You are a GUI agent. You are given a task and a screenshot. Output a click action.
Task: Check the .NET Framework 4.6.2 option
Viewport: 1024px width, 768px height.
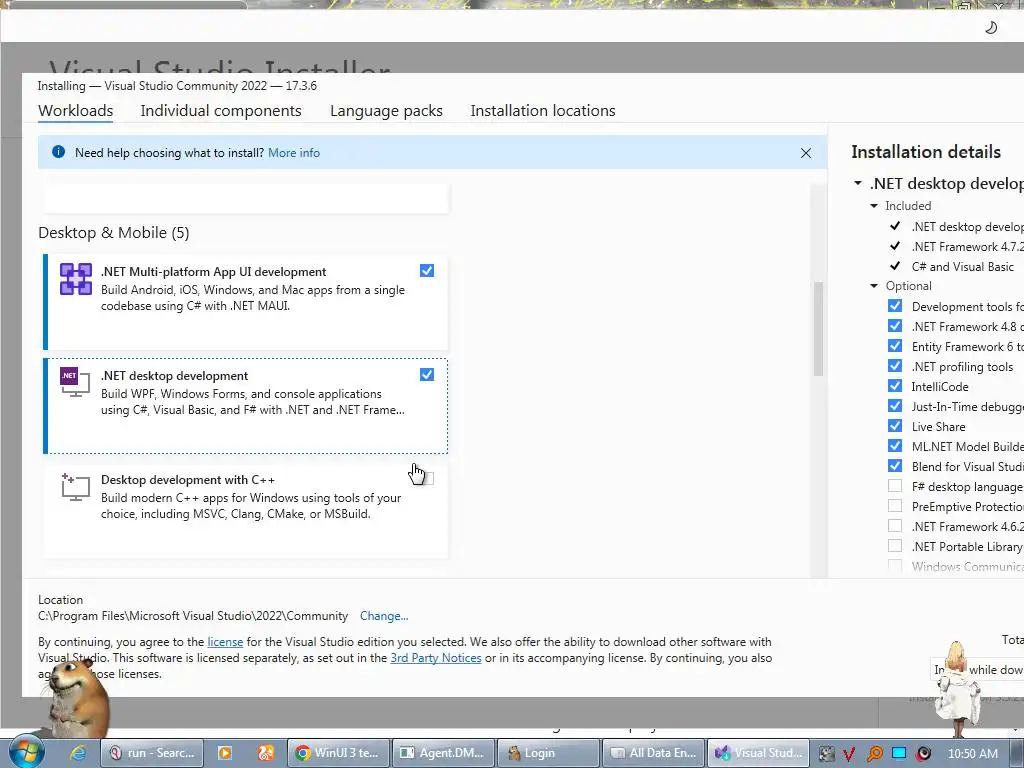(x=895, y=526)
